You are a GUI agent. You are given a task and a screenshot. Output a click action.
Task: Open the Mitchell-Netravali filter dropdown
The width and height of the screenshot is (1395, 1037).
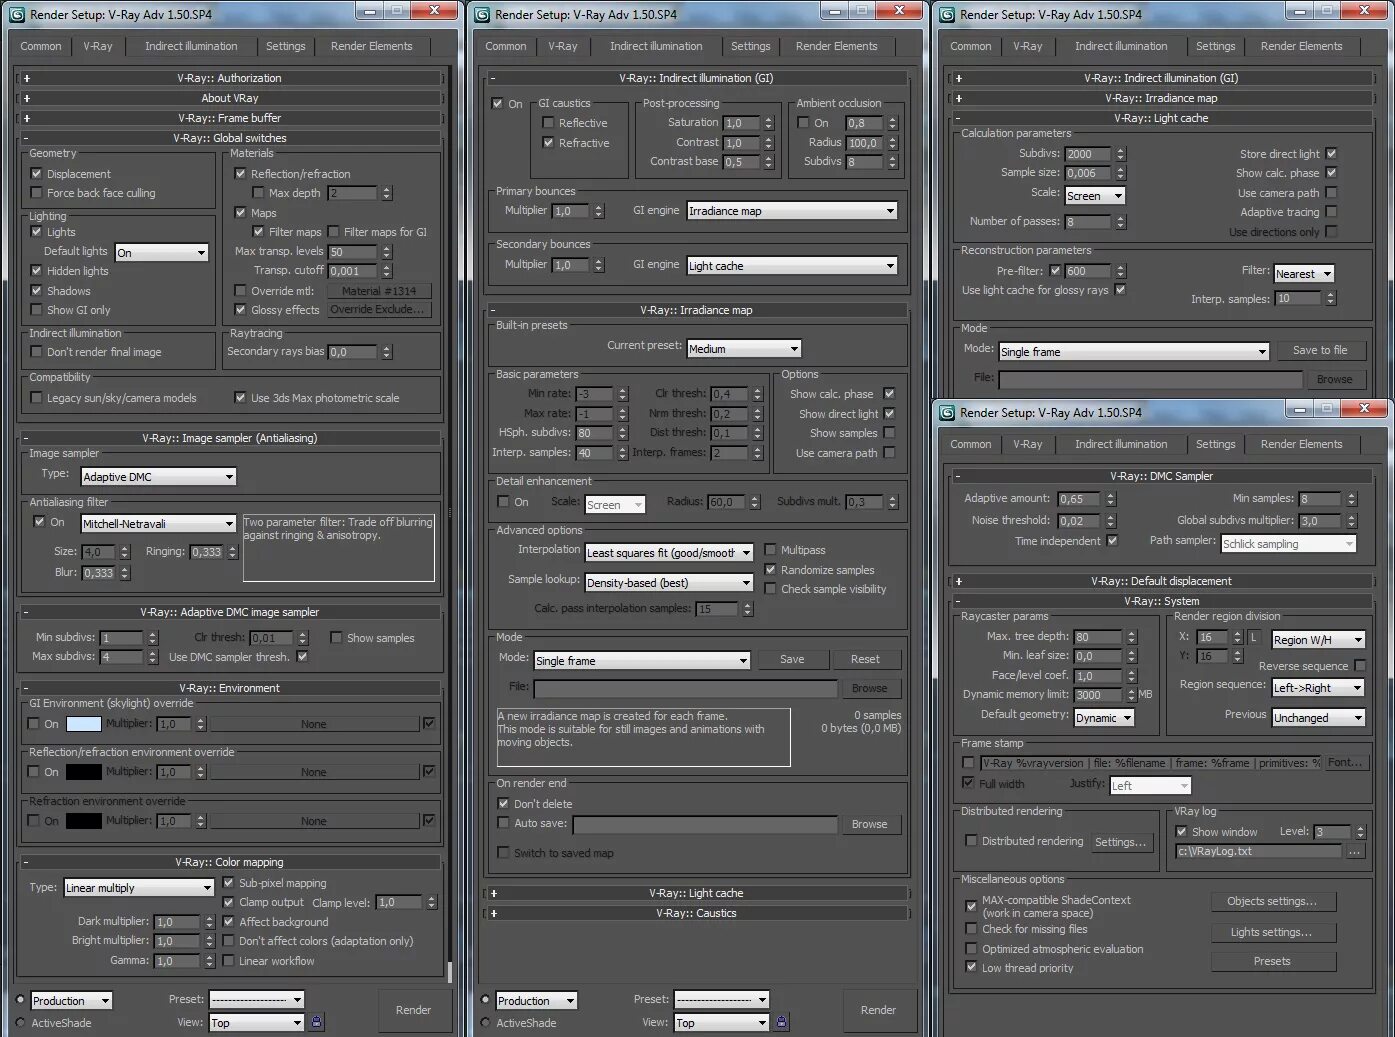tap(158, 524)
